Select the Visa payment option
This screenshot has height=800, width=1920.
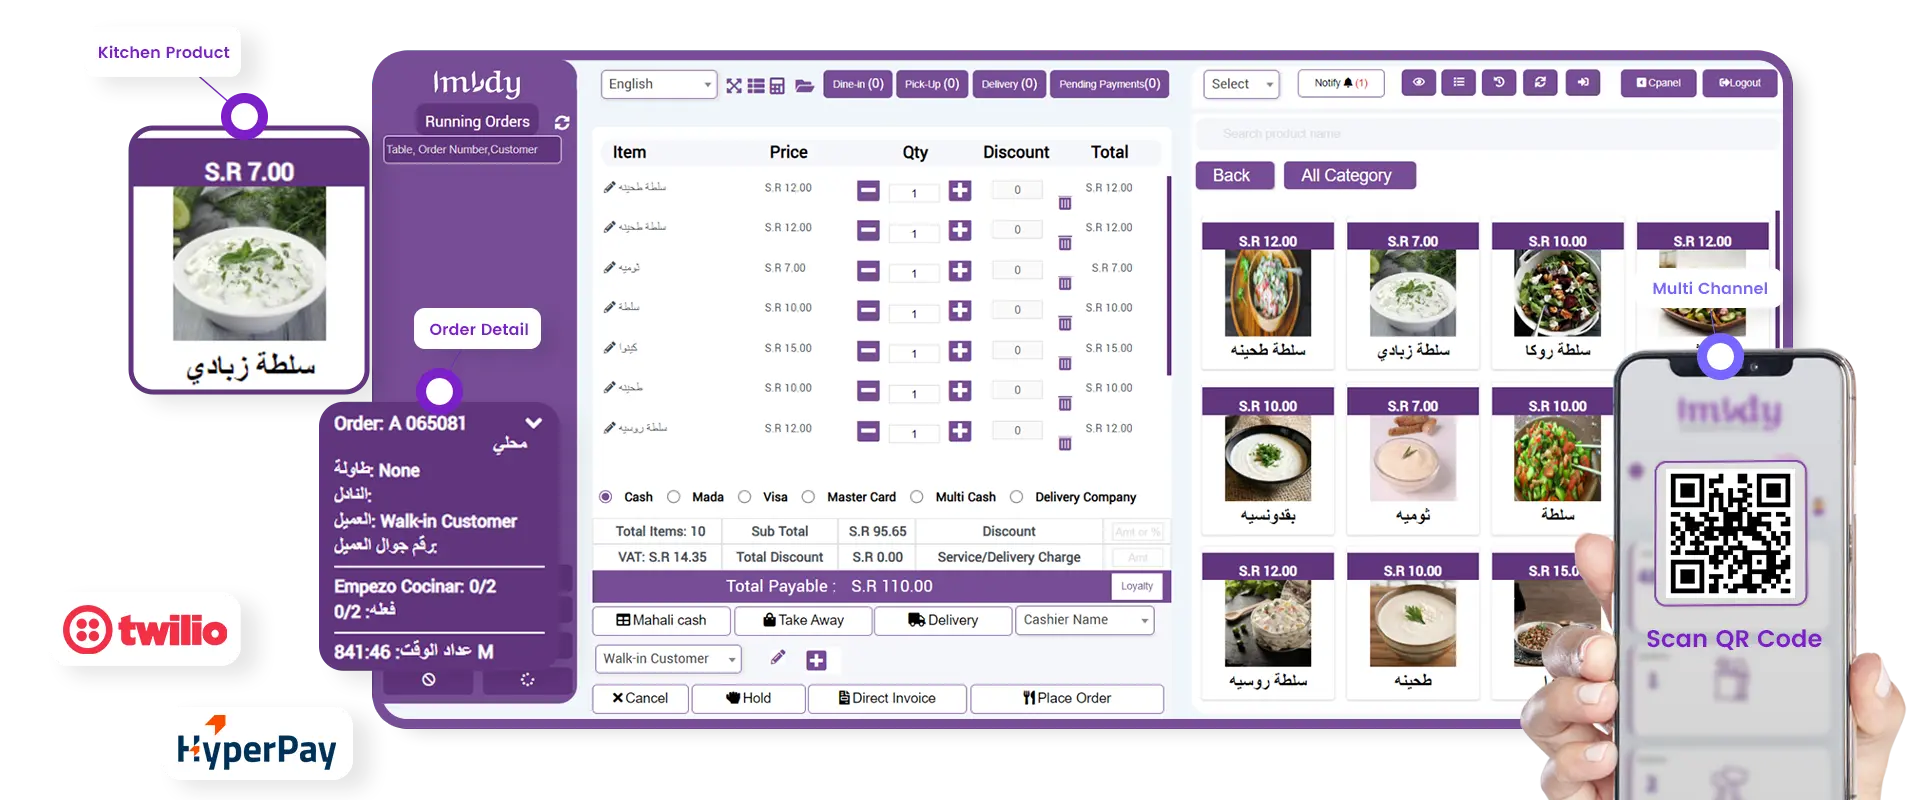745,497
